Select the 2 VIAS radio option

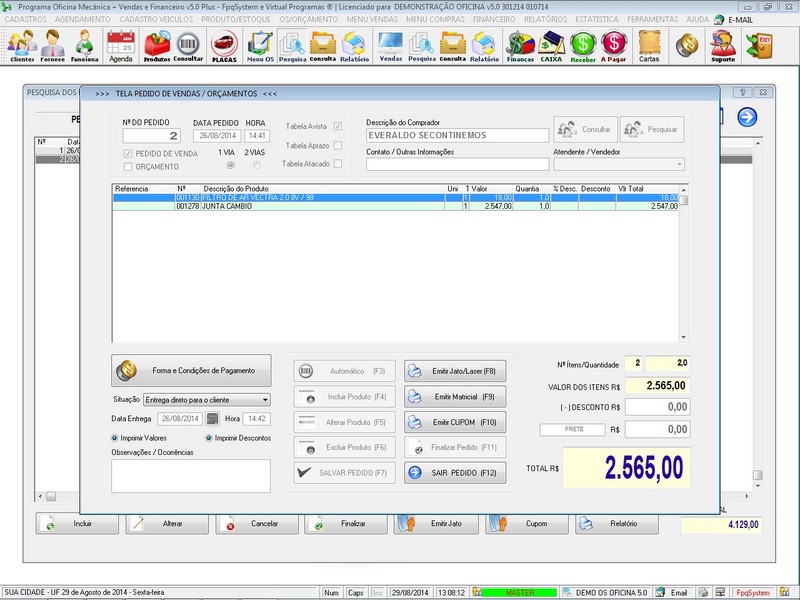[x=257, y=165]
